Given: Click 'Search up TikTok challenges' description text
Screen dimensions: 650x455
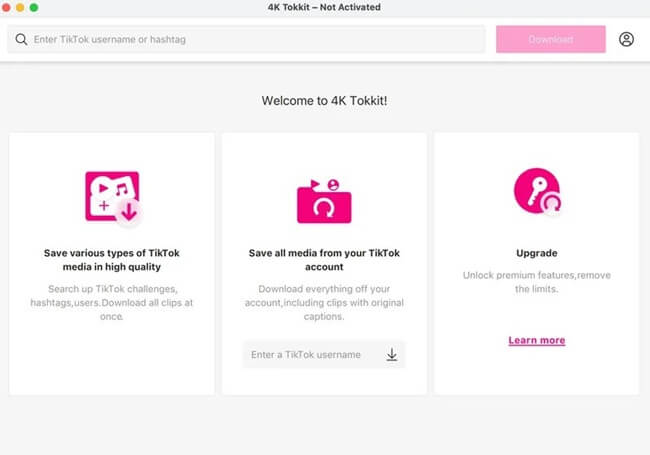Looking at the screenshot, I should [x=112, y=303].
